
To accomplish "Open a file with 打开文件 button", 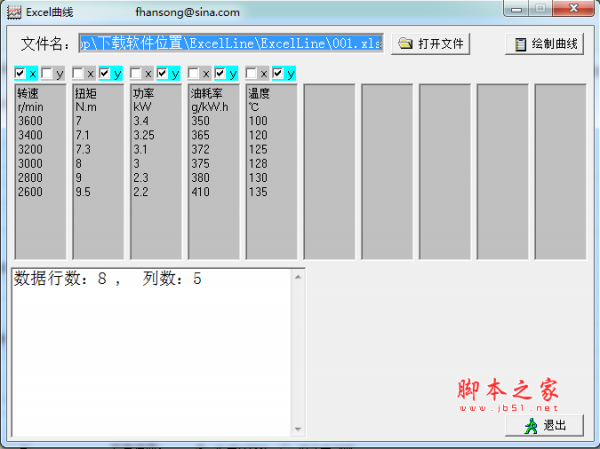I will coord(430,44).
